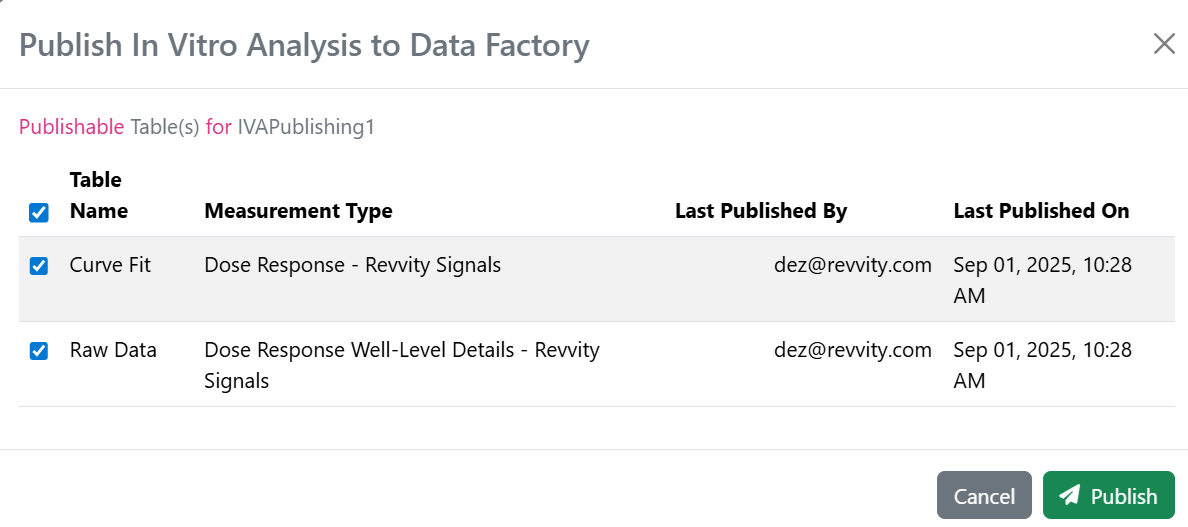Uncheck the Curve Fit table checkbox
The width and height of the screenshot is (1188, 527).
click(38, 266)
